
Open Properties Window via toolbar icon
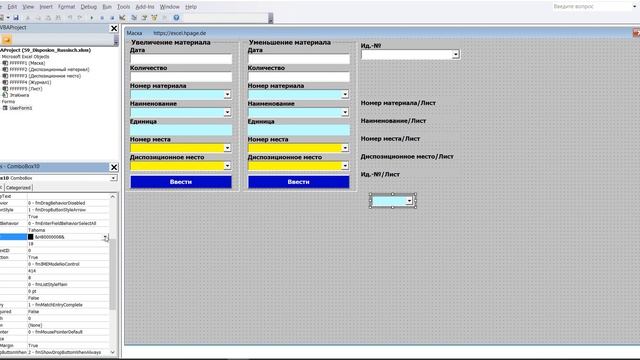[x=144, y=18]
